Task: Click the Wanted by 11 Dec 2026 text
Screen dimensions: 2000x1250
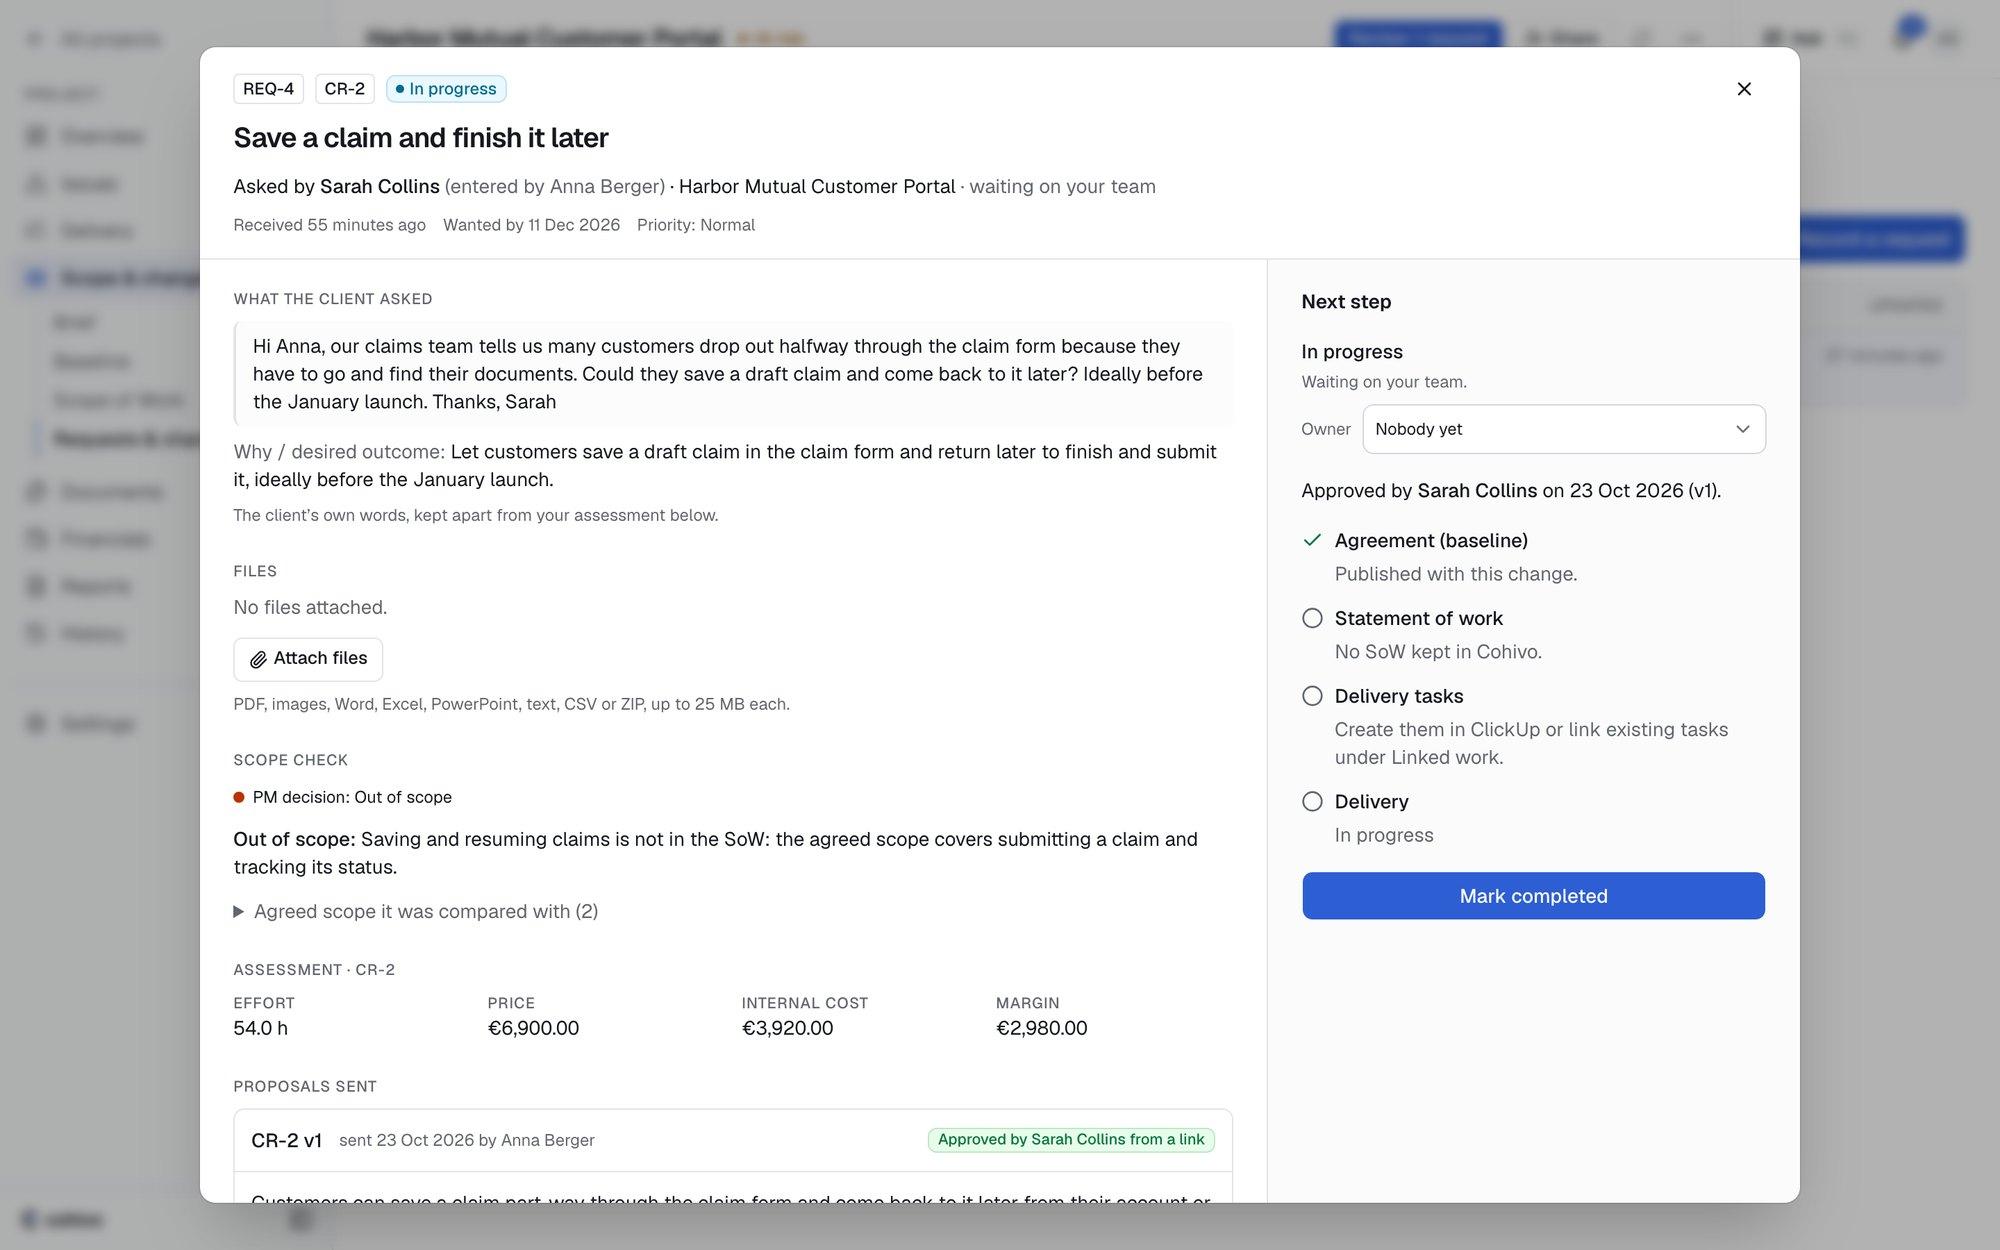Action: (x=531, y=225)
